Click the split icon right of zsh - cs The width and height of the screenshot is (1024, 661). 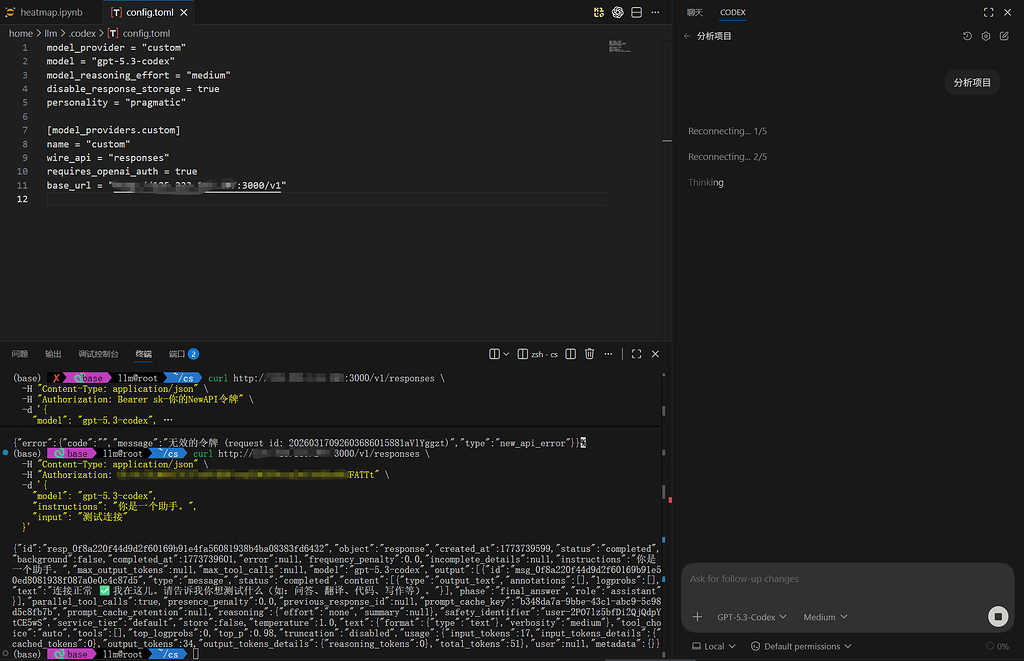tap(571, 354)
